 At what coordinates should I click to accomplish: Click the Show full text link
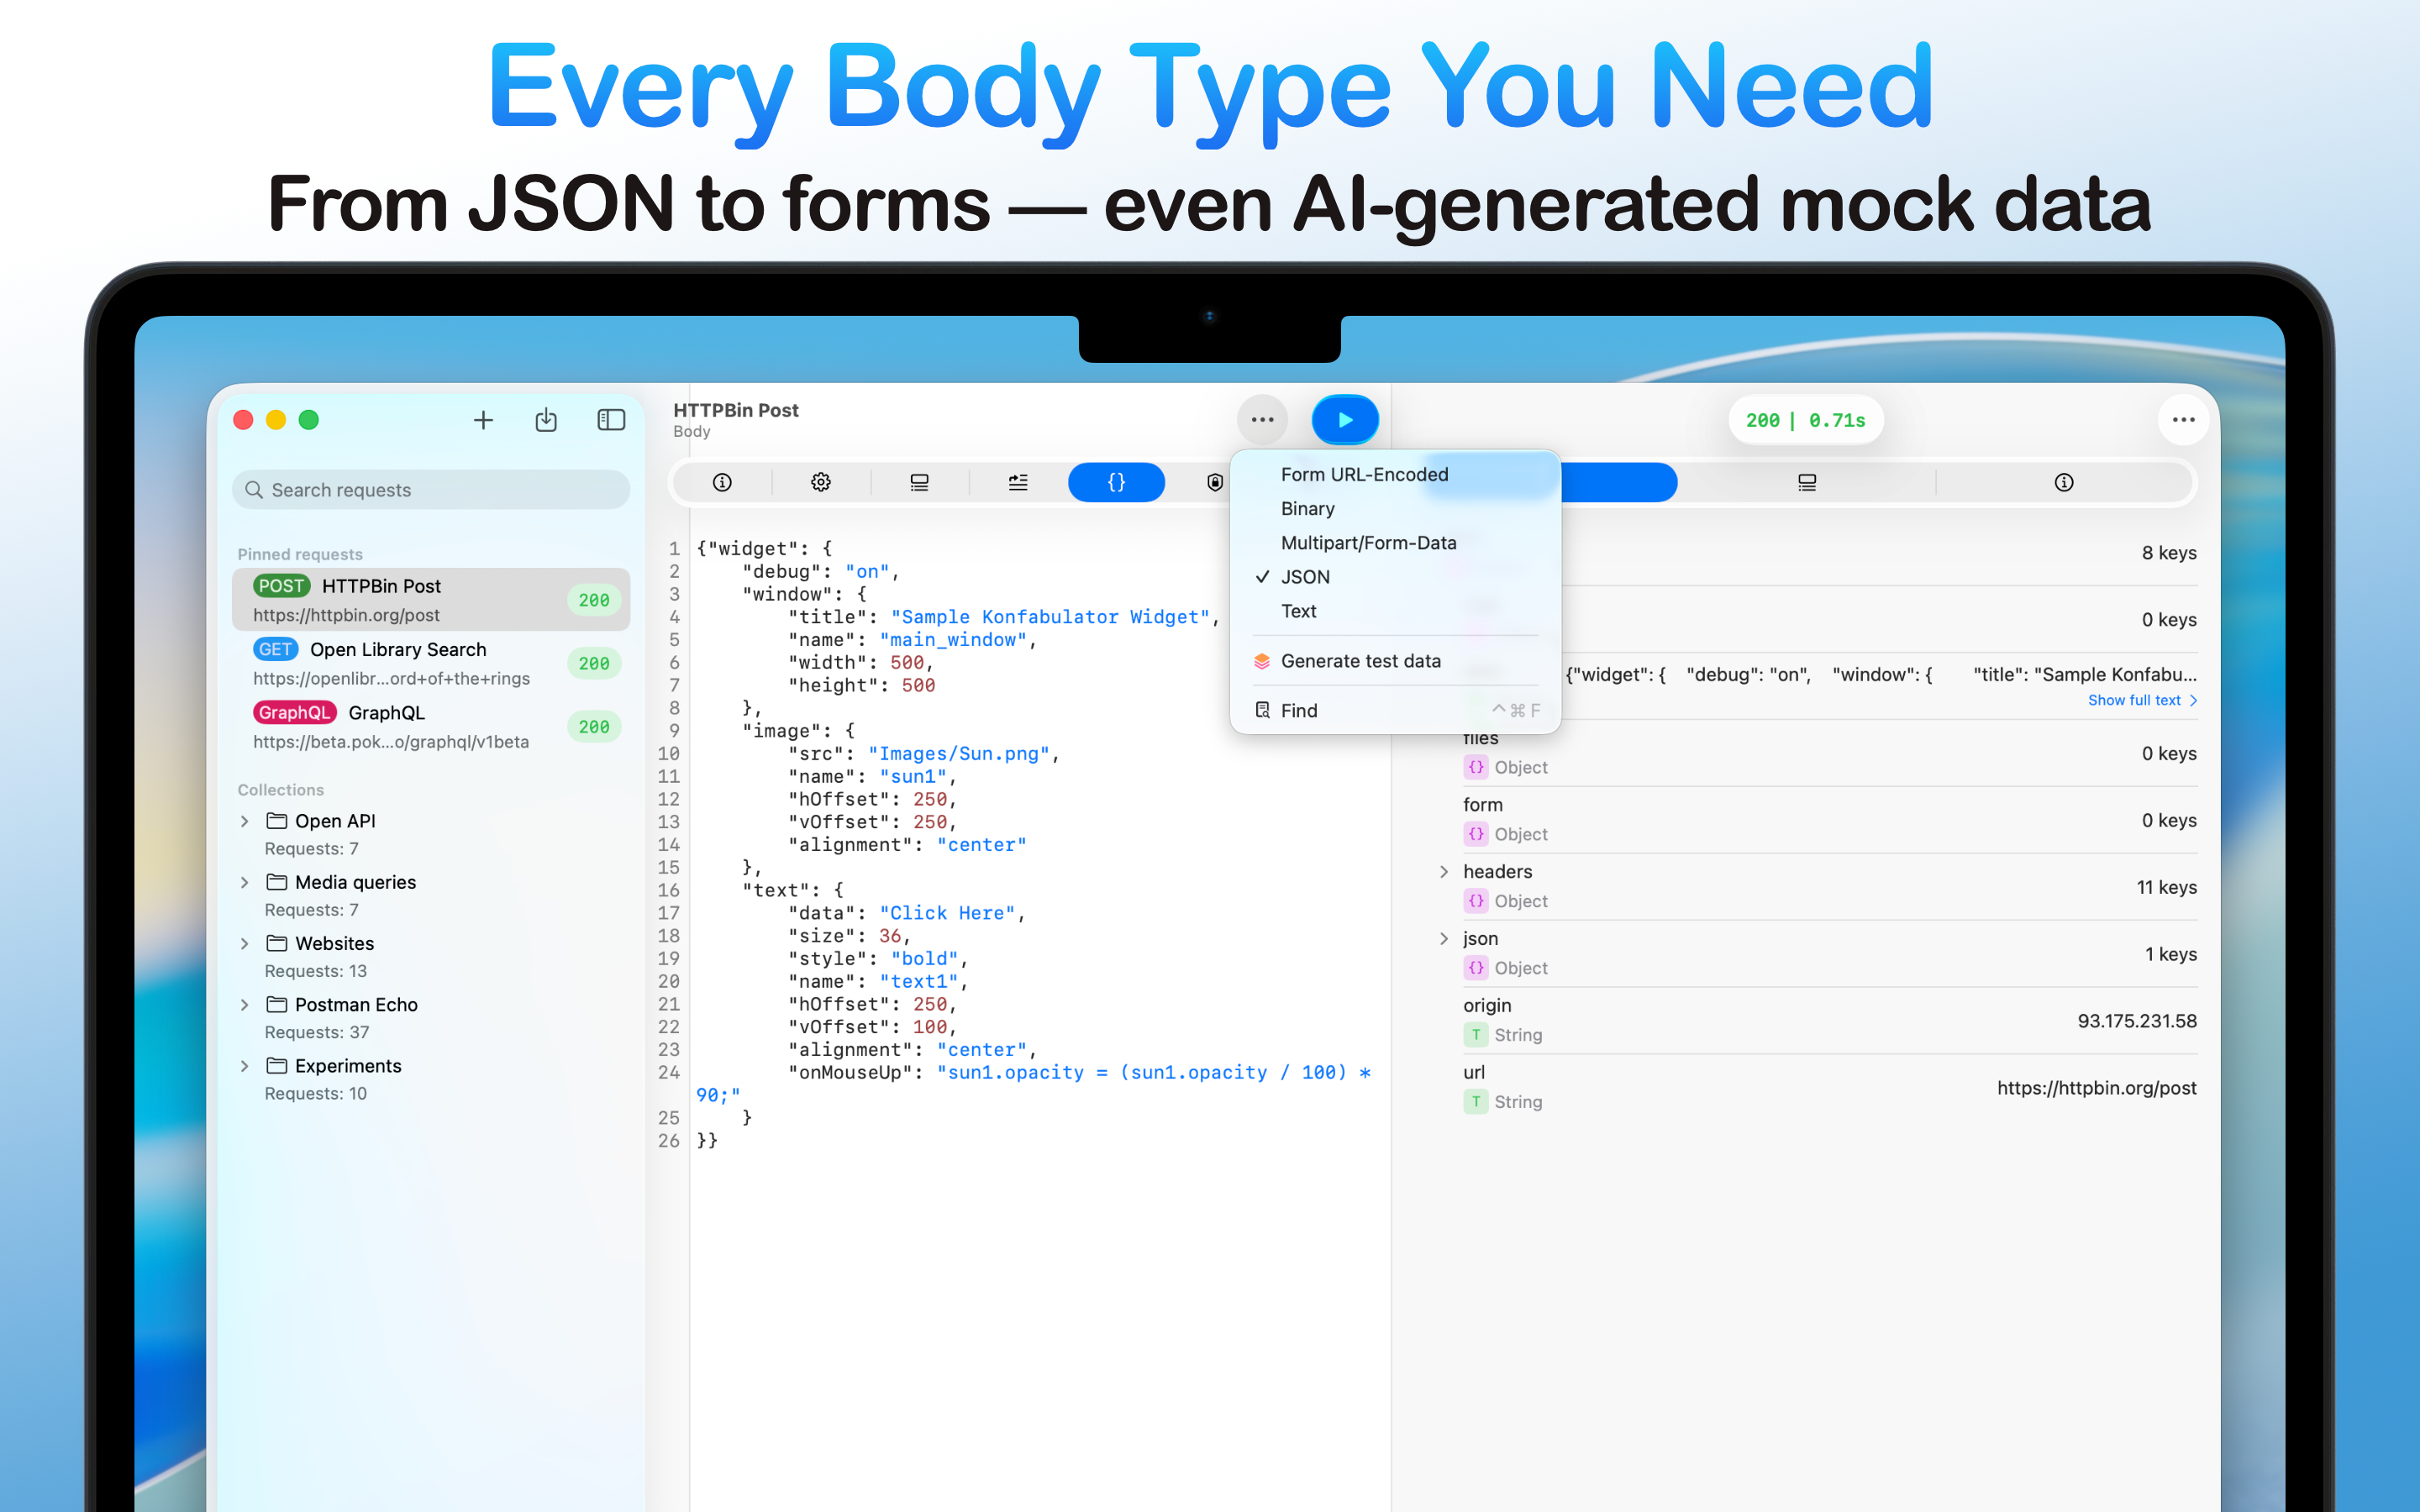[x=2141, y=700]
